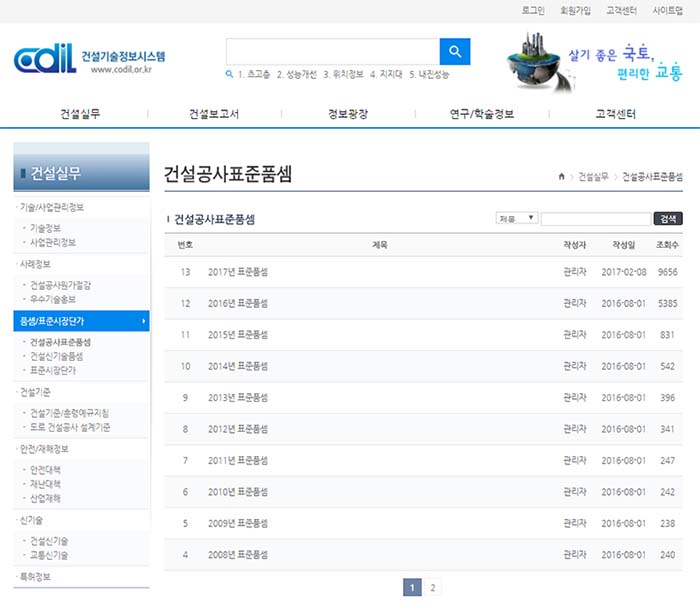Click popular keyword 1. 초고층
Viewport: 700px width, 606px height.
tap(254, 74)
